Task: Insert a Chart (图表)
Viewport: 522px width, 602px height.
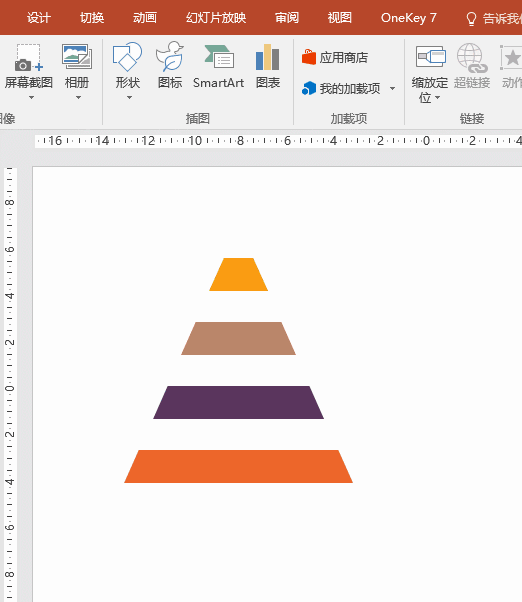Action: tap(268, 57)
